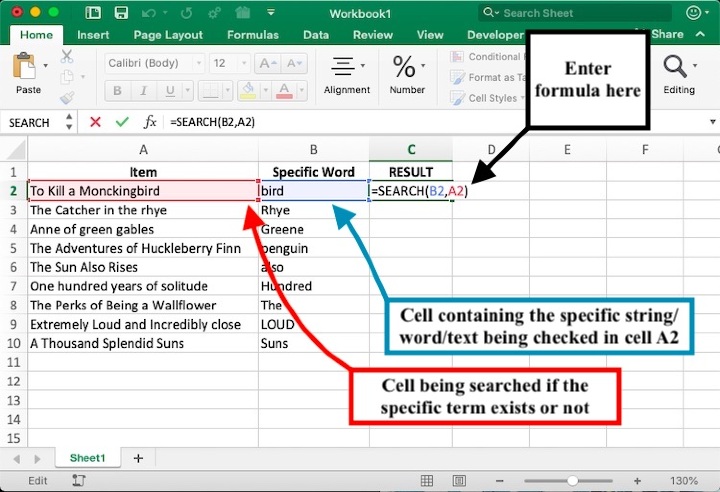Viewport: 720px width, 492px height.
Task: Open the Developer ribbon tab
Action: 495,35
